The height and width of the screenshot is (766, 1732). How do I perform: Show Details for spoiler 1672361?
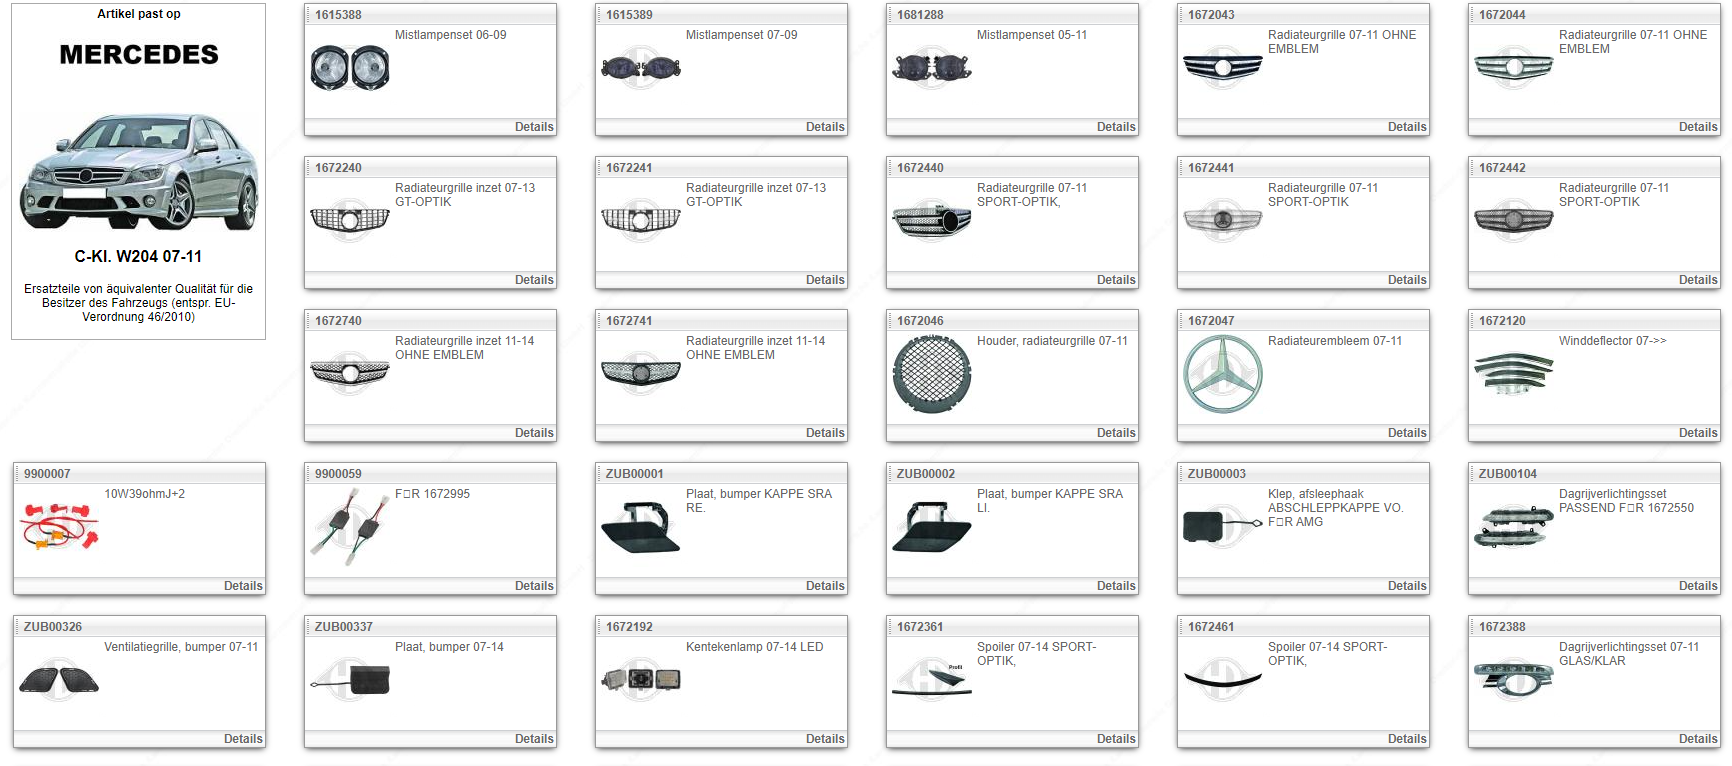pyautogui.click(x=1116, y=739)
